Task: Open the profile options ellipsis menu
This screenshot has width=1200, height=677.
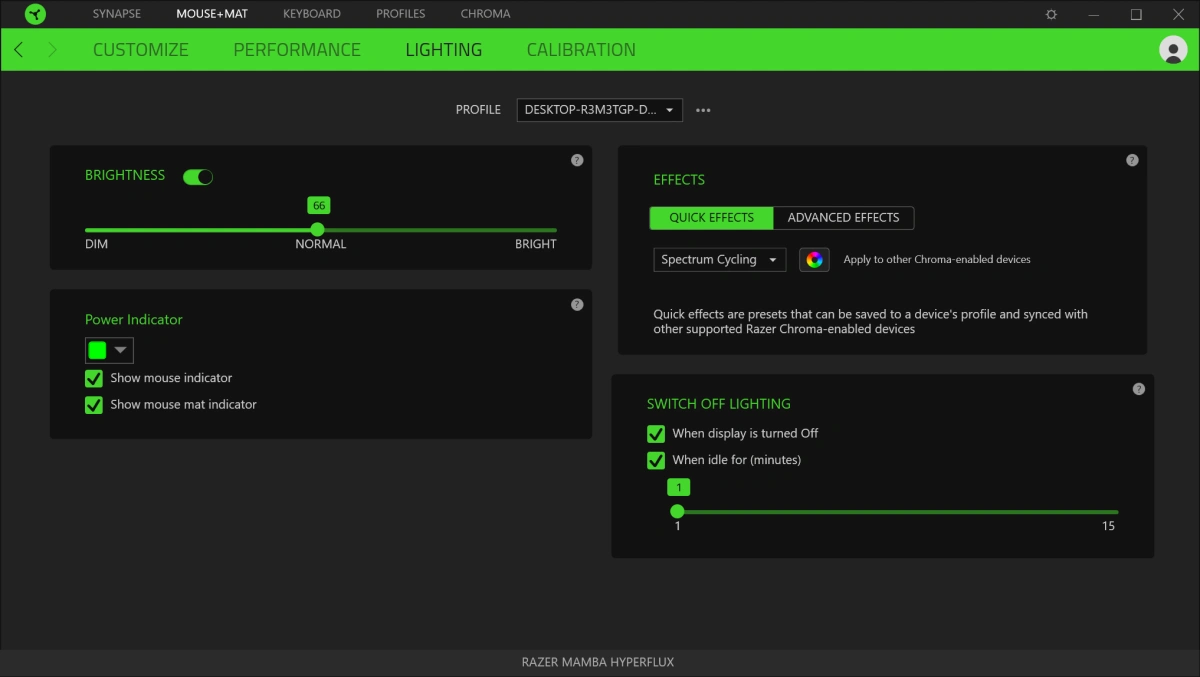Action: pos(703,110)
